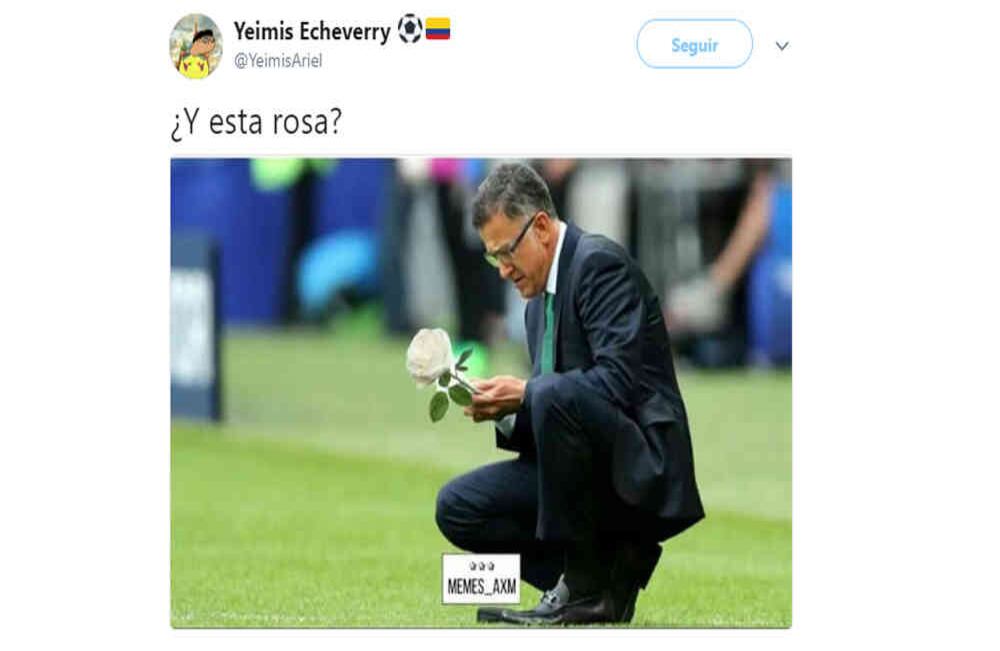Click the MEMES_AXM watermark label
Image resolution: width=1000 pixels, height=651 pixels.
482,587
